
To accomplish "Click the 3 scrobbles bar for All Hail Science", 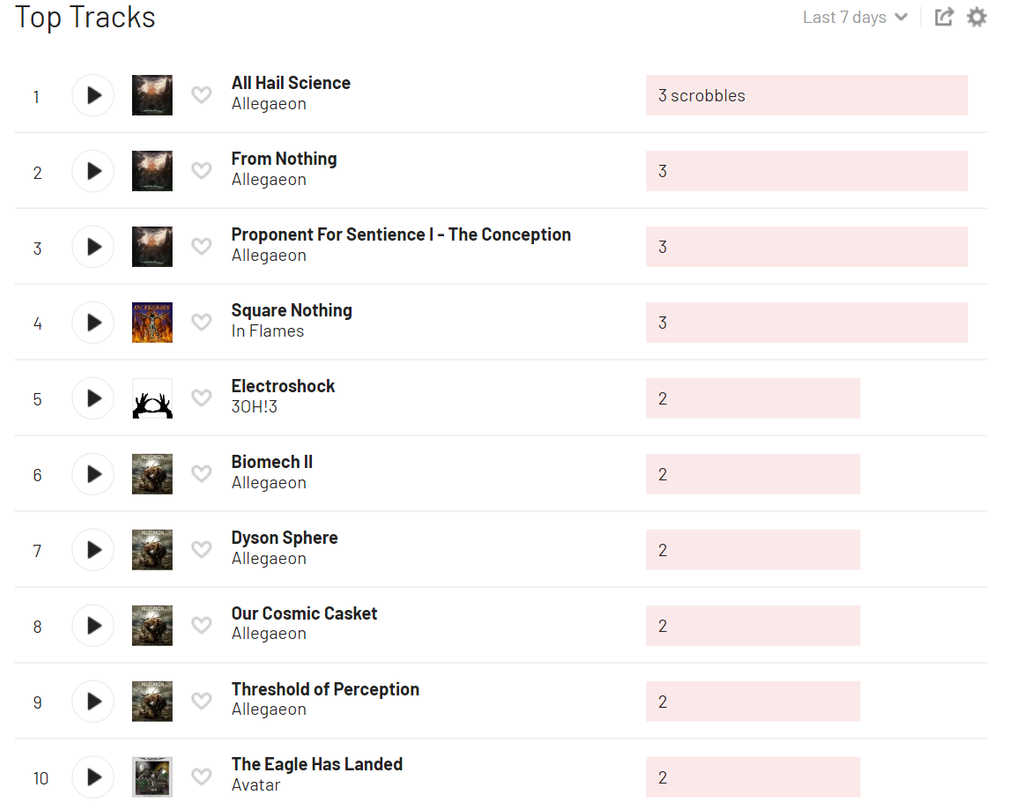I will (806, 95).
